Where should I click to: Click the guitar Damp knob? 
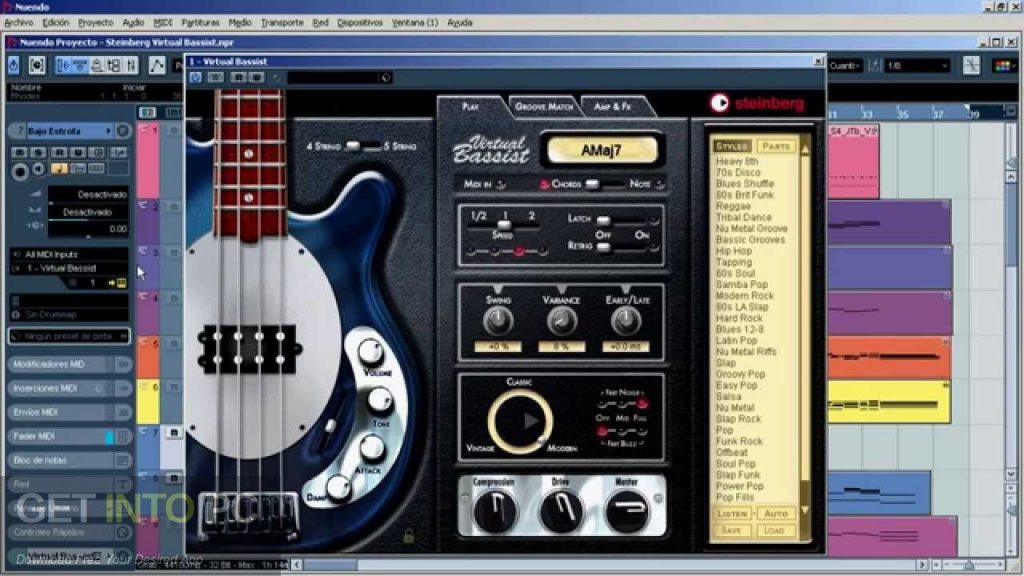coord(338,488)
